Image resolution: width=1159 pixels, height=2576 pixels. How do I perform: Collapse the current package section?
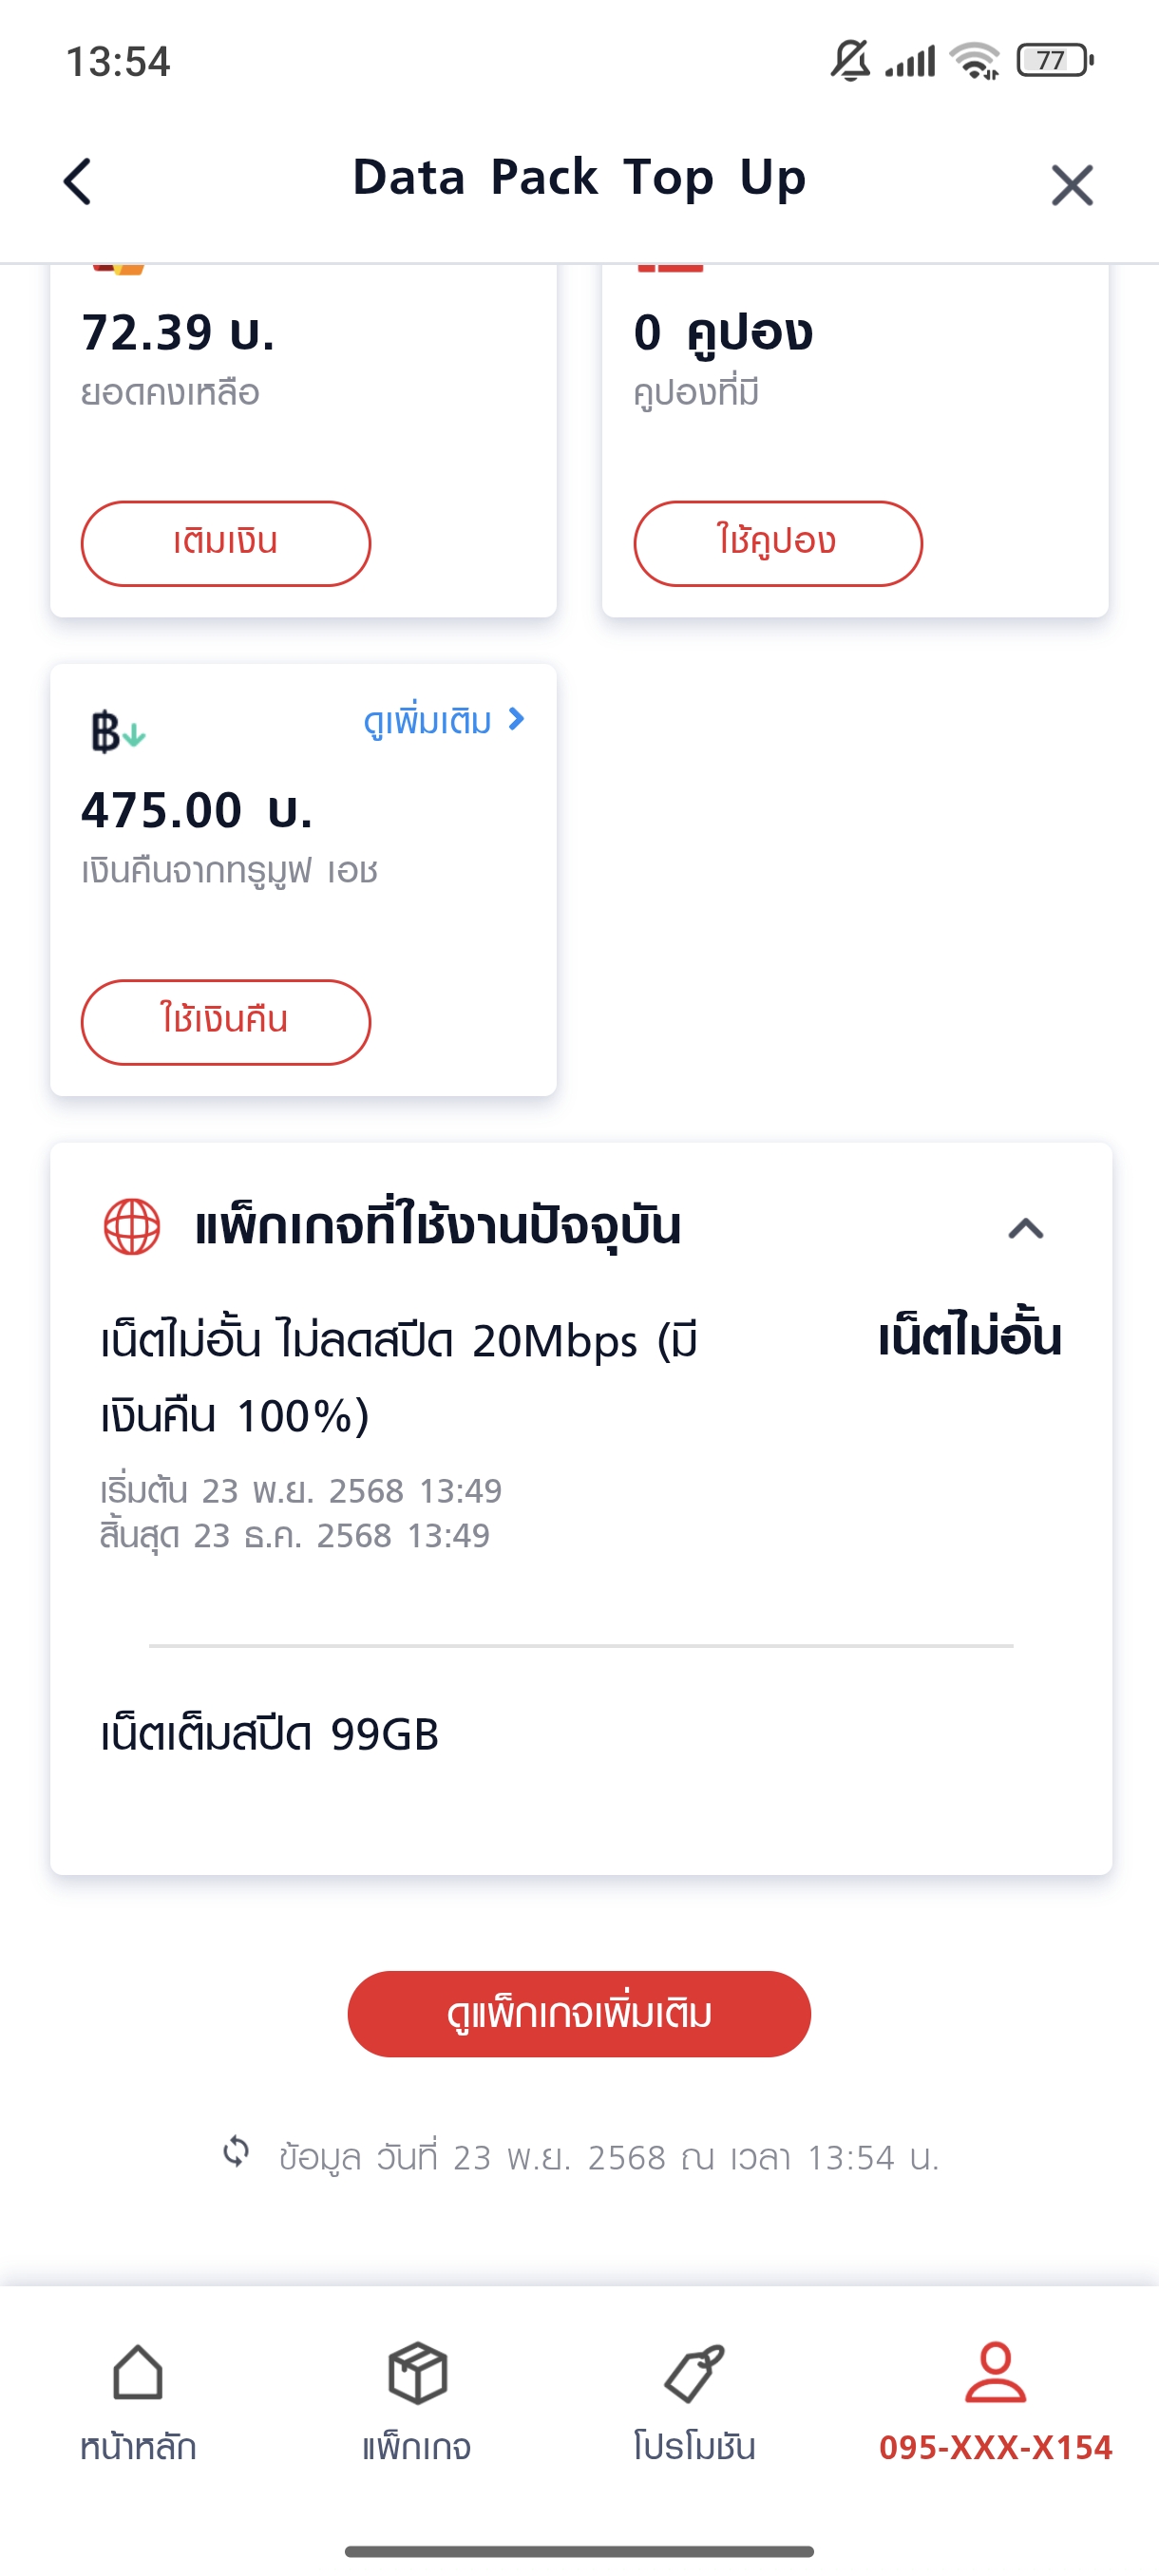(x=1025, y=1229)
